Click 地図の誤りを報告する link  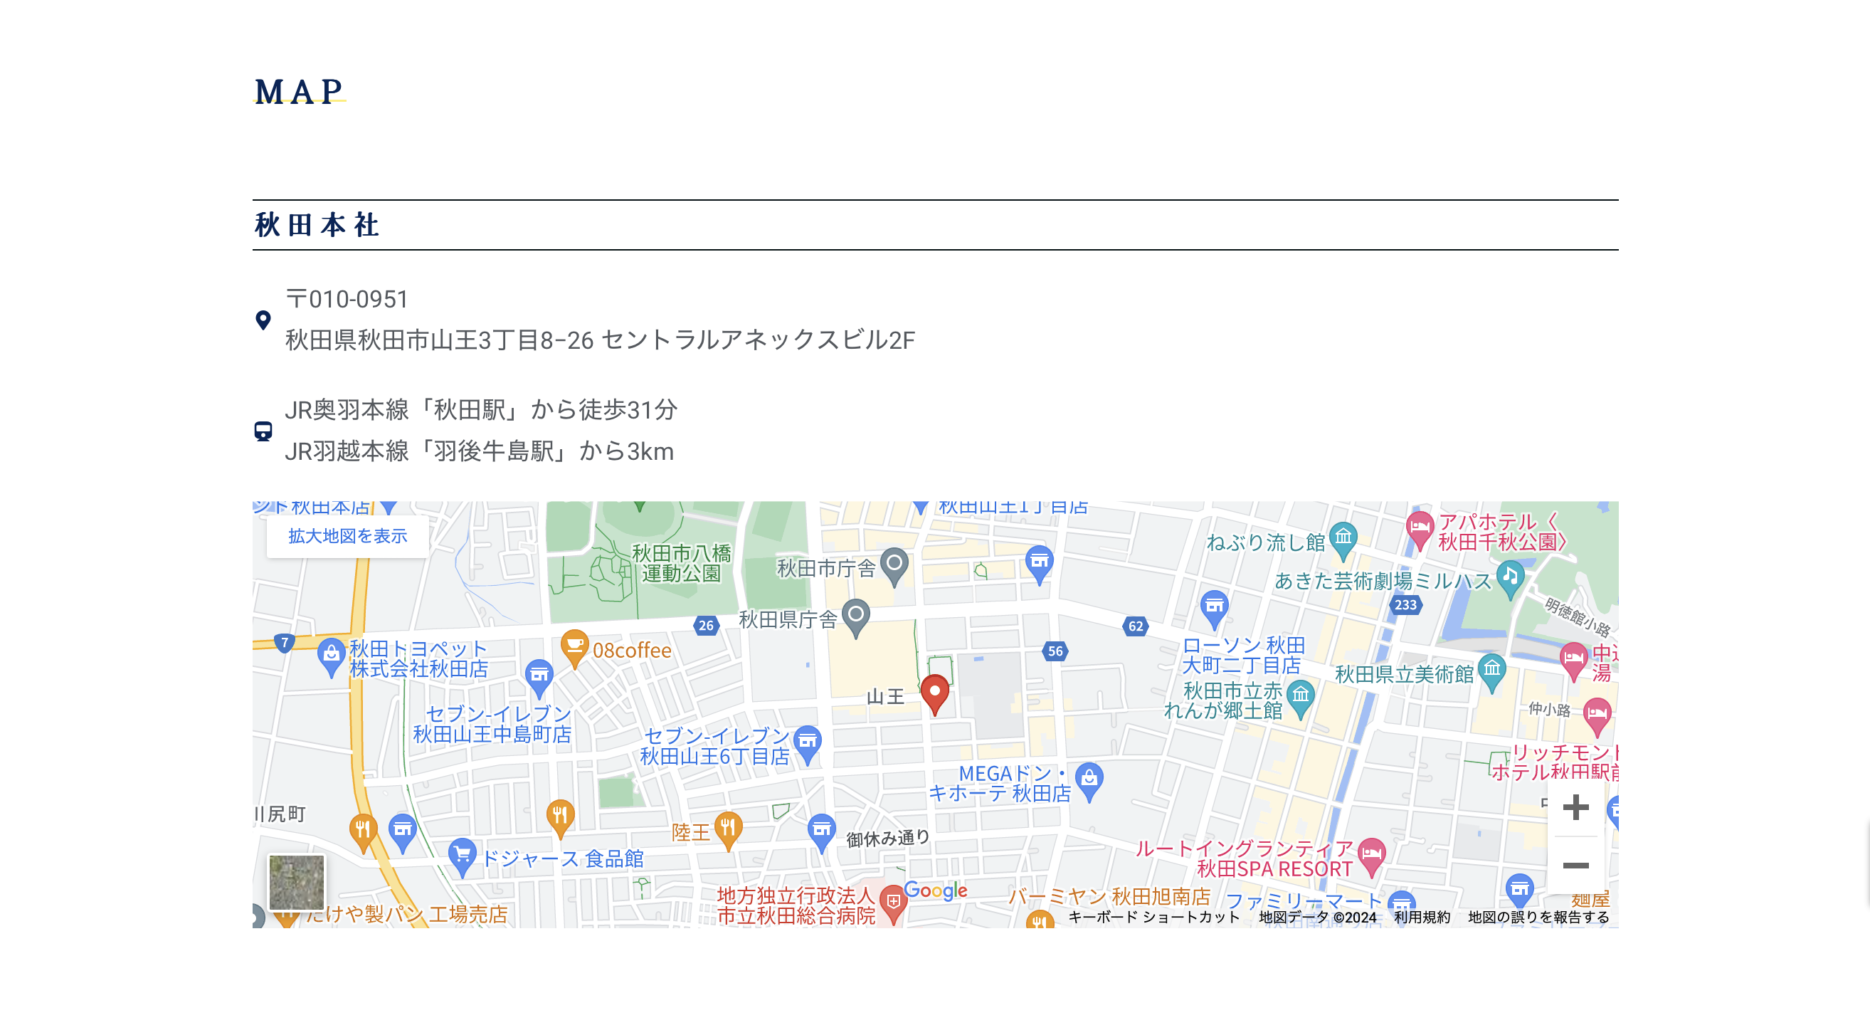[1538, 917]
